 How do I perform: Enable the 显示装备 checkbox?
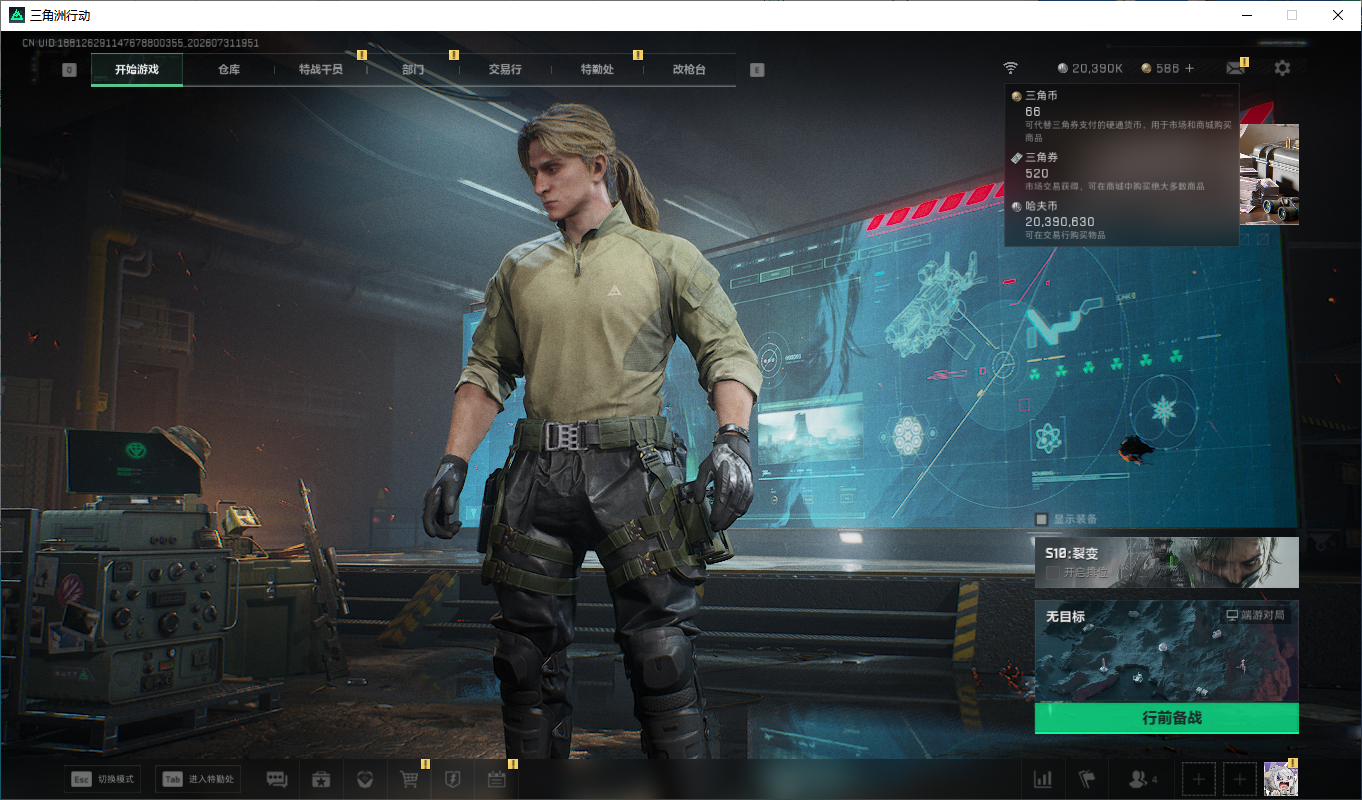click(x=1042, y=519)
